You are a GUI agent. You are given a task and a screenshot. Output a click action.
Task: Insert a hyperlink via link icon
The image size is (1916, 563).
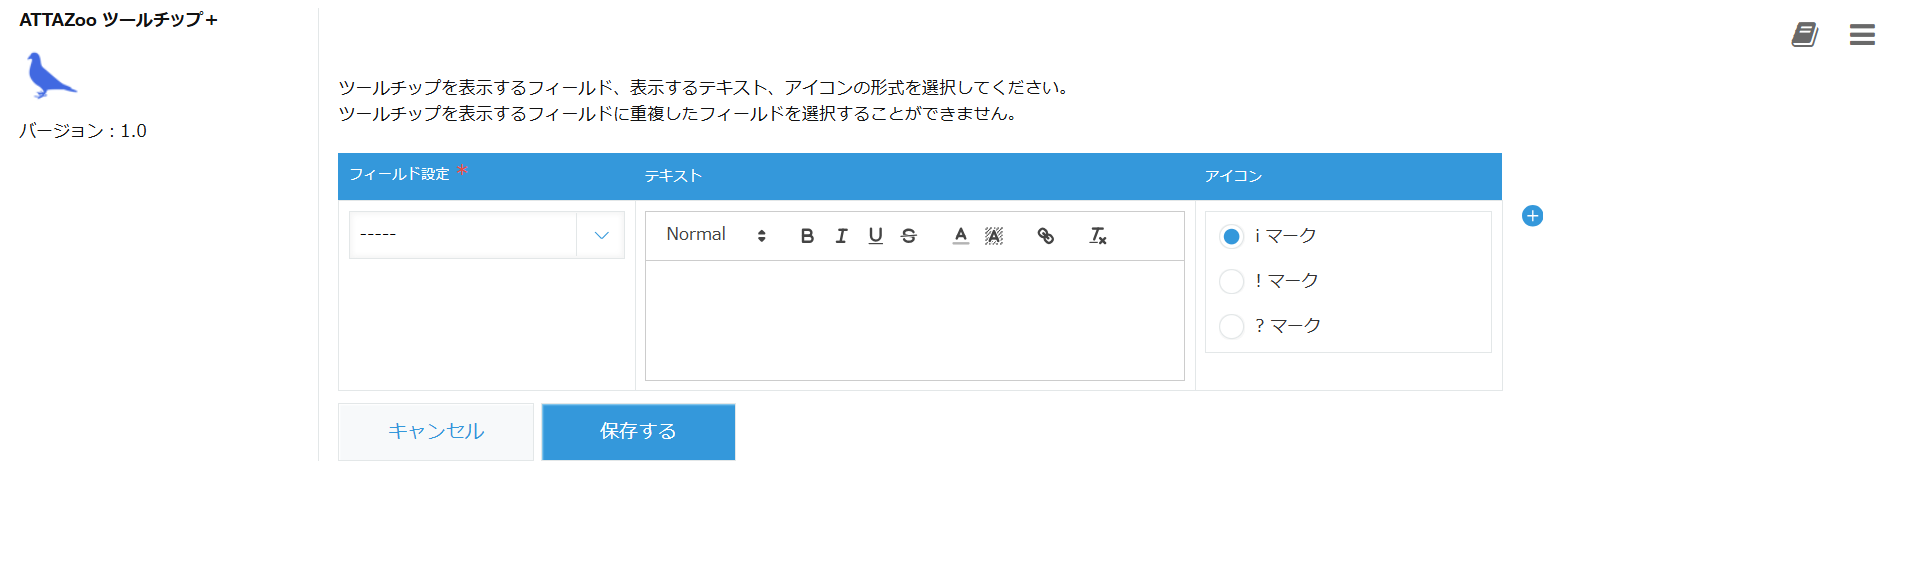(1045, 236)
